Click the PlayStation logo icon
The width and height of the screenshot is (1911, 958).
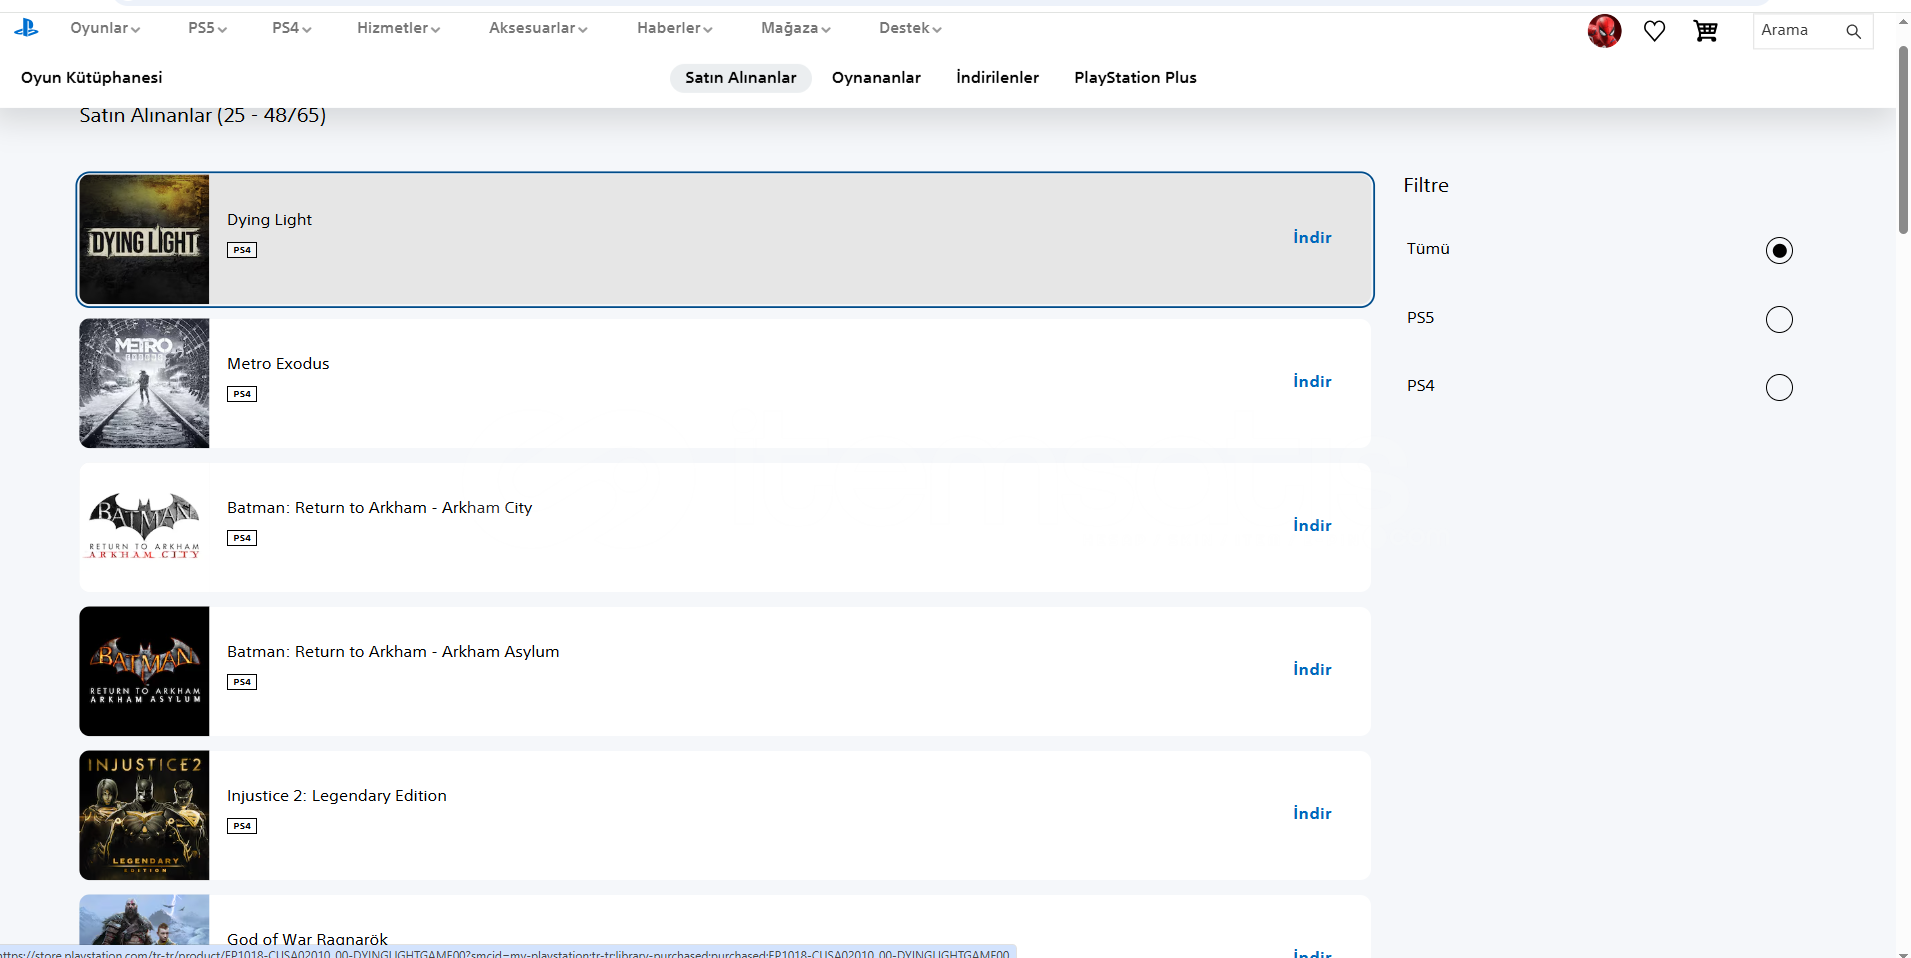[26, 28]
